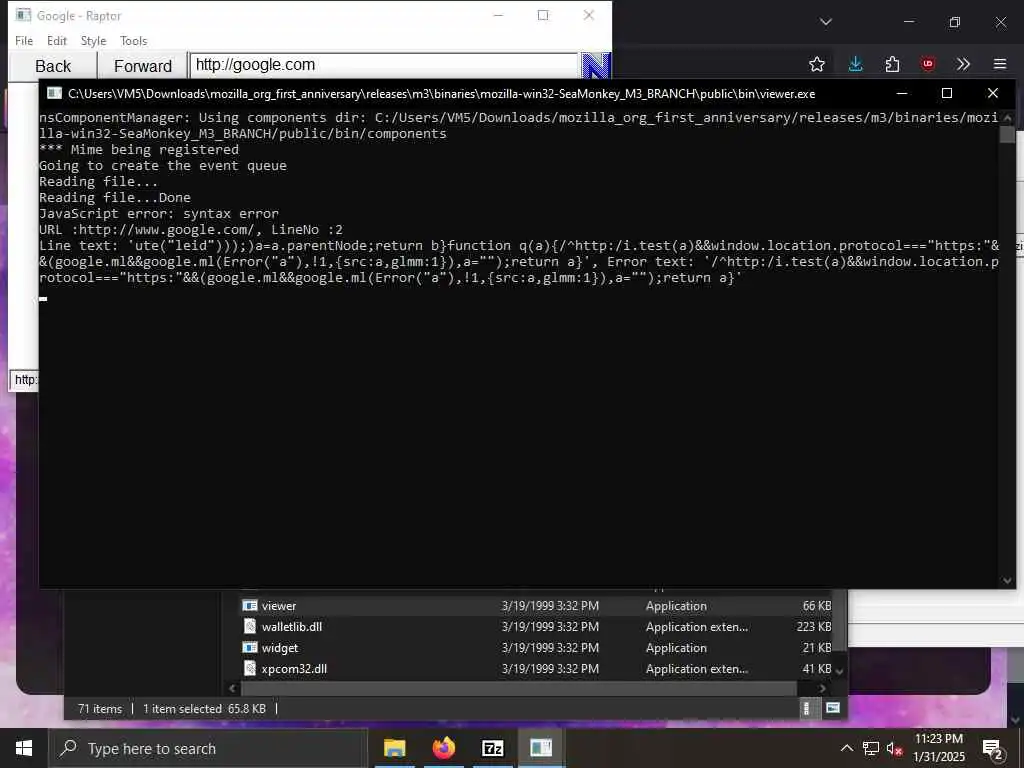The height and width of the screenshot is (768, 1024).
Task: Click the Forward button in Raptor
Action: 142,66
